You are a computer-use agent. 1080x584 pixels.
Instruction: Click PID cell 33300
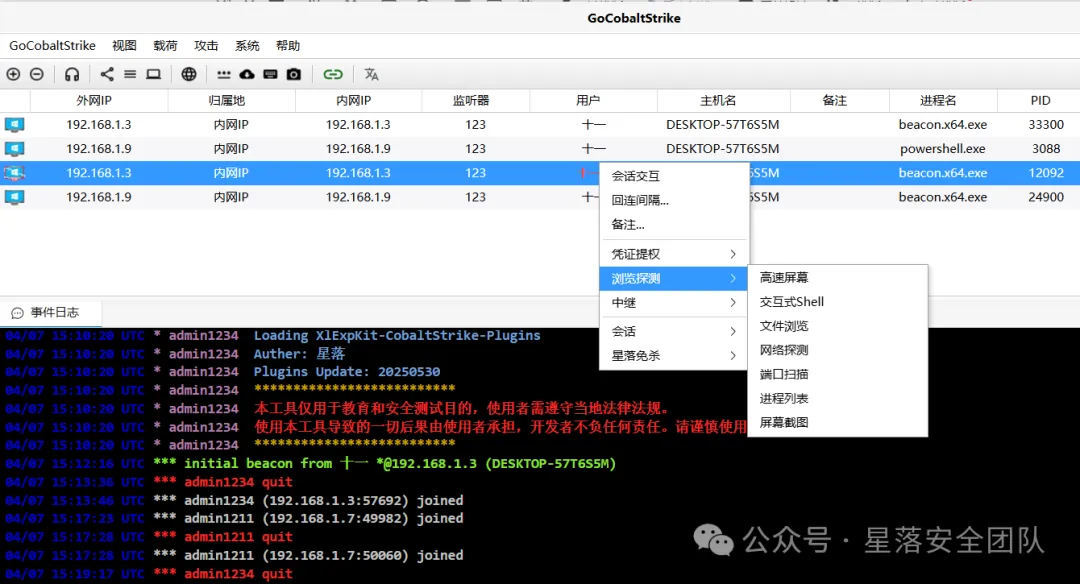pos(1046,125)
